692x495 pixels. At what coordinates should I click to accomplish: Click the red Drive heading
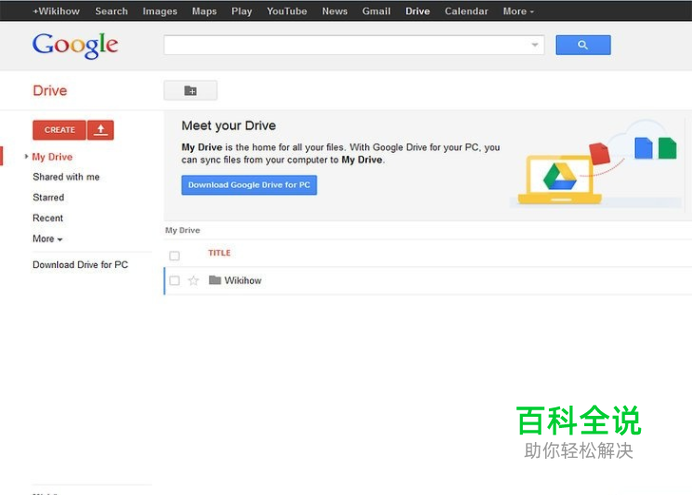coord(50,90)
